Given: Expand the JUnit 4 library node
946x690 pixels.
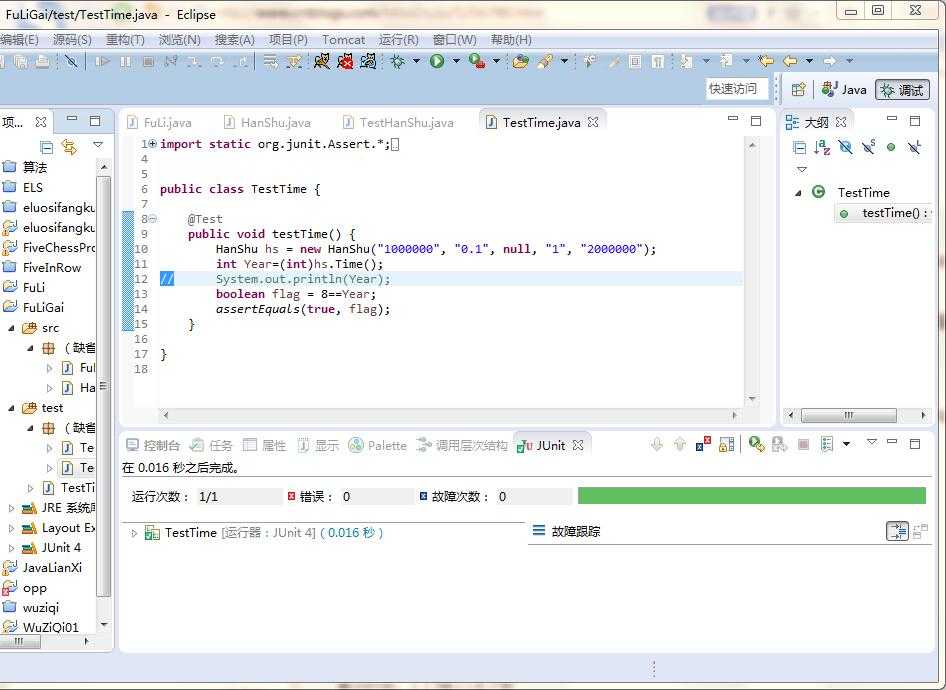Looking at the screenshot, I should tap(11, 548).
